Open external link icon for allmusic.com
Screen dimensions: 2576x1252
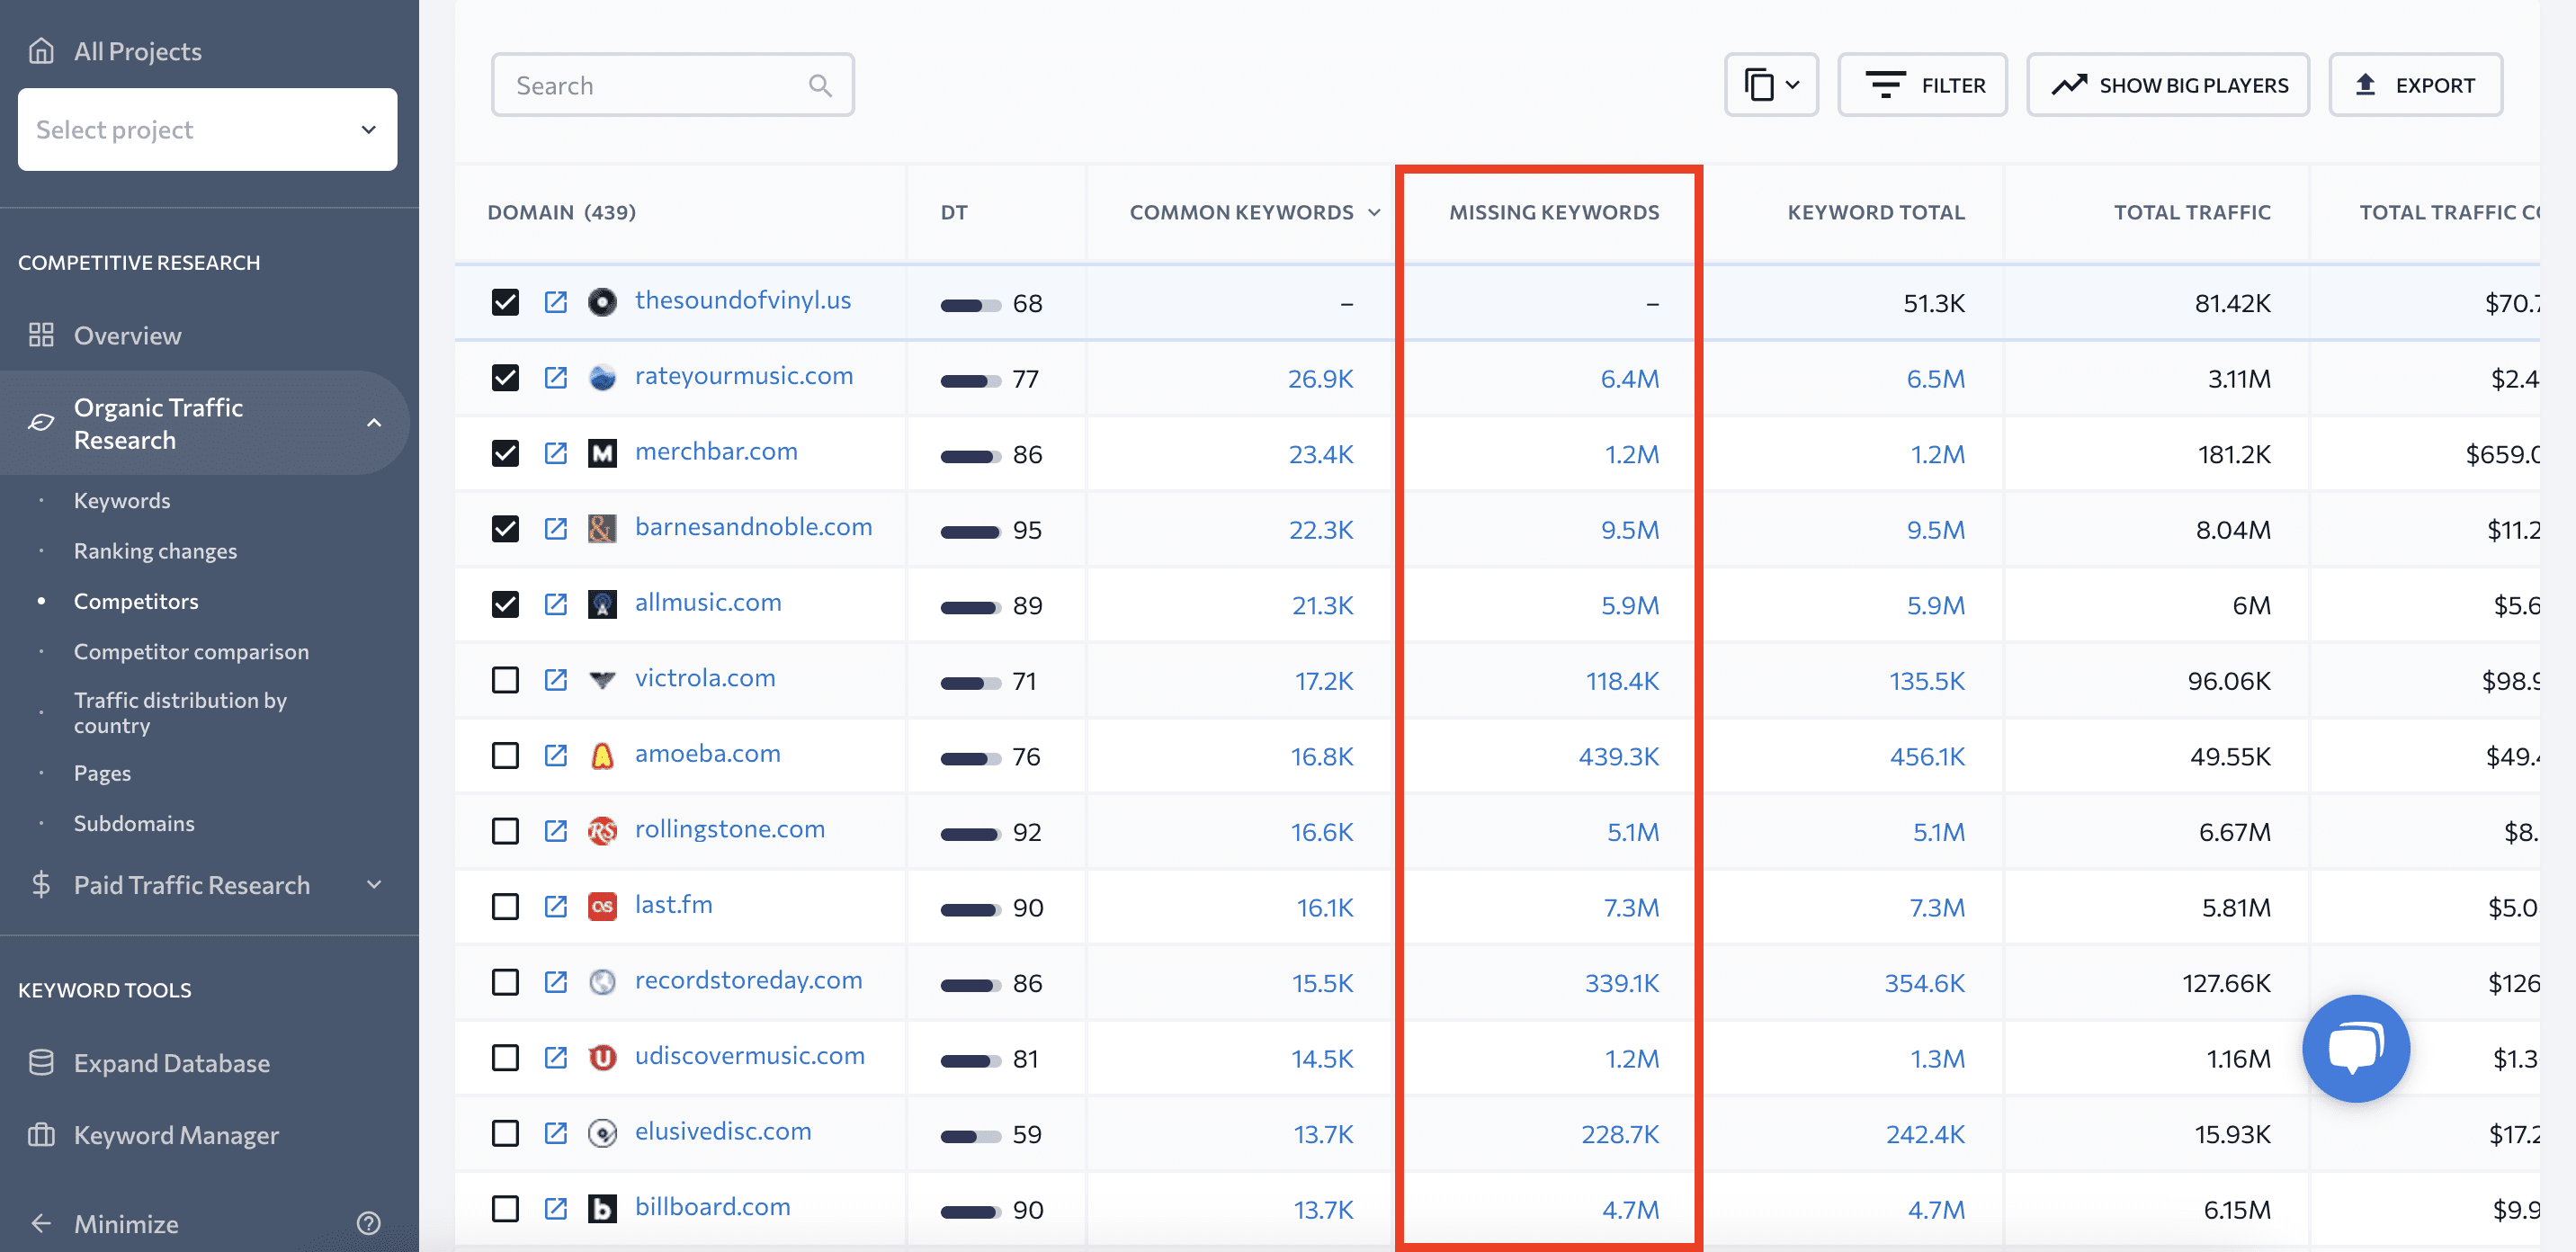pyautogui.click(x=556, y=604)
